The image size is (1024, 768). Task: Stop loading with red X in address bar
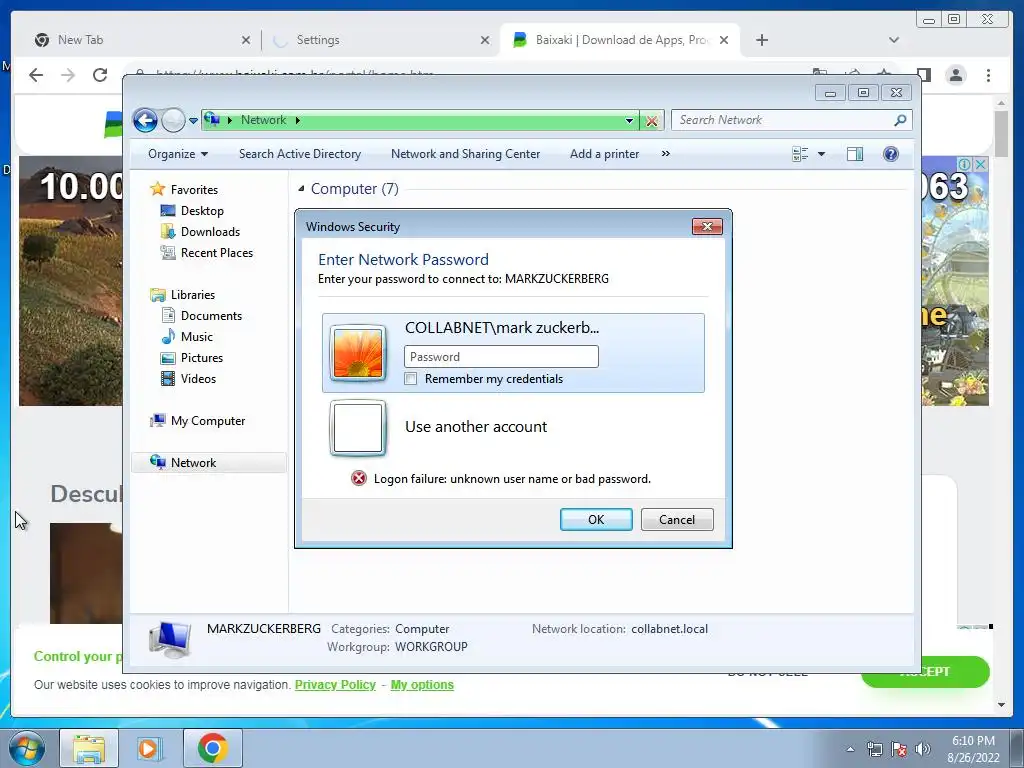(x=651, y=121)
